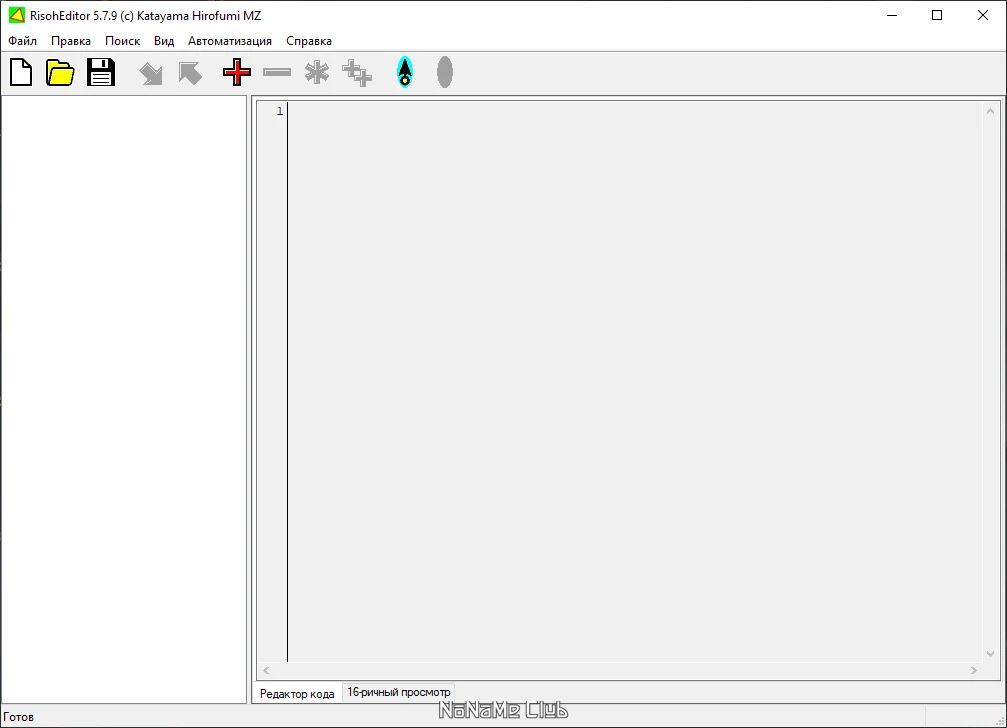Create a new file with the blank page icon
Viewport: 1007px width, 728px height.
pos(21,72)
